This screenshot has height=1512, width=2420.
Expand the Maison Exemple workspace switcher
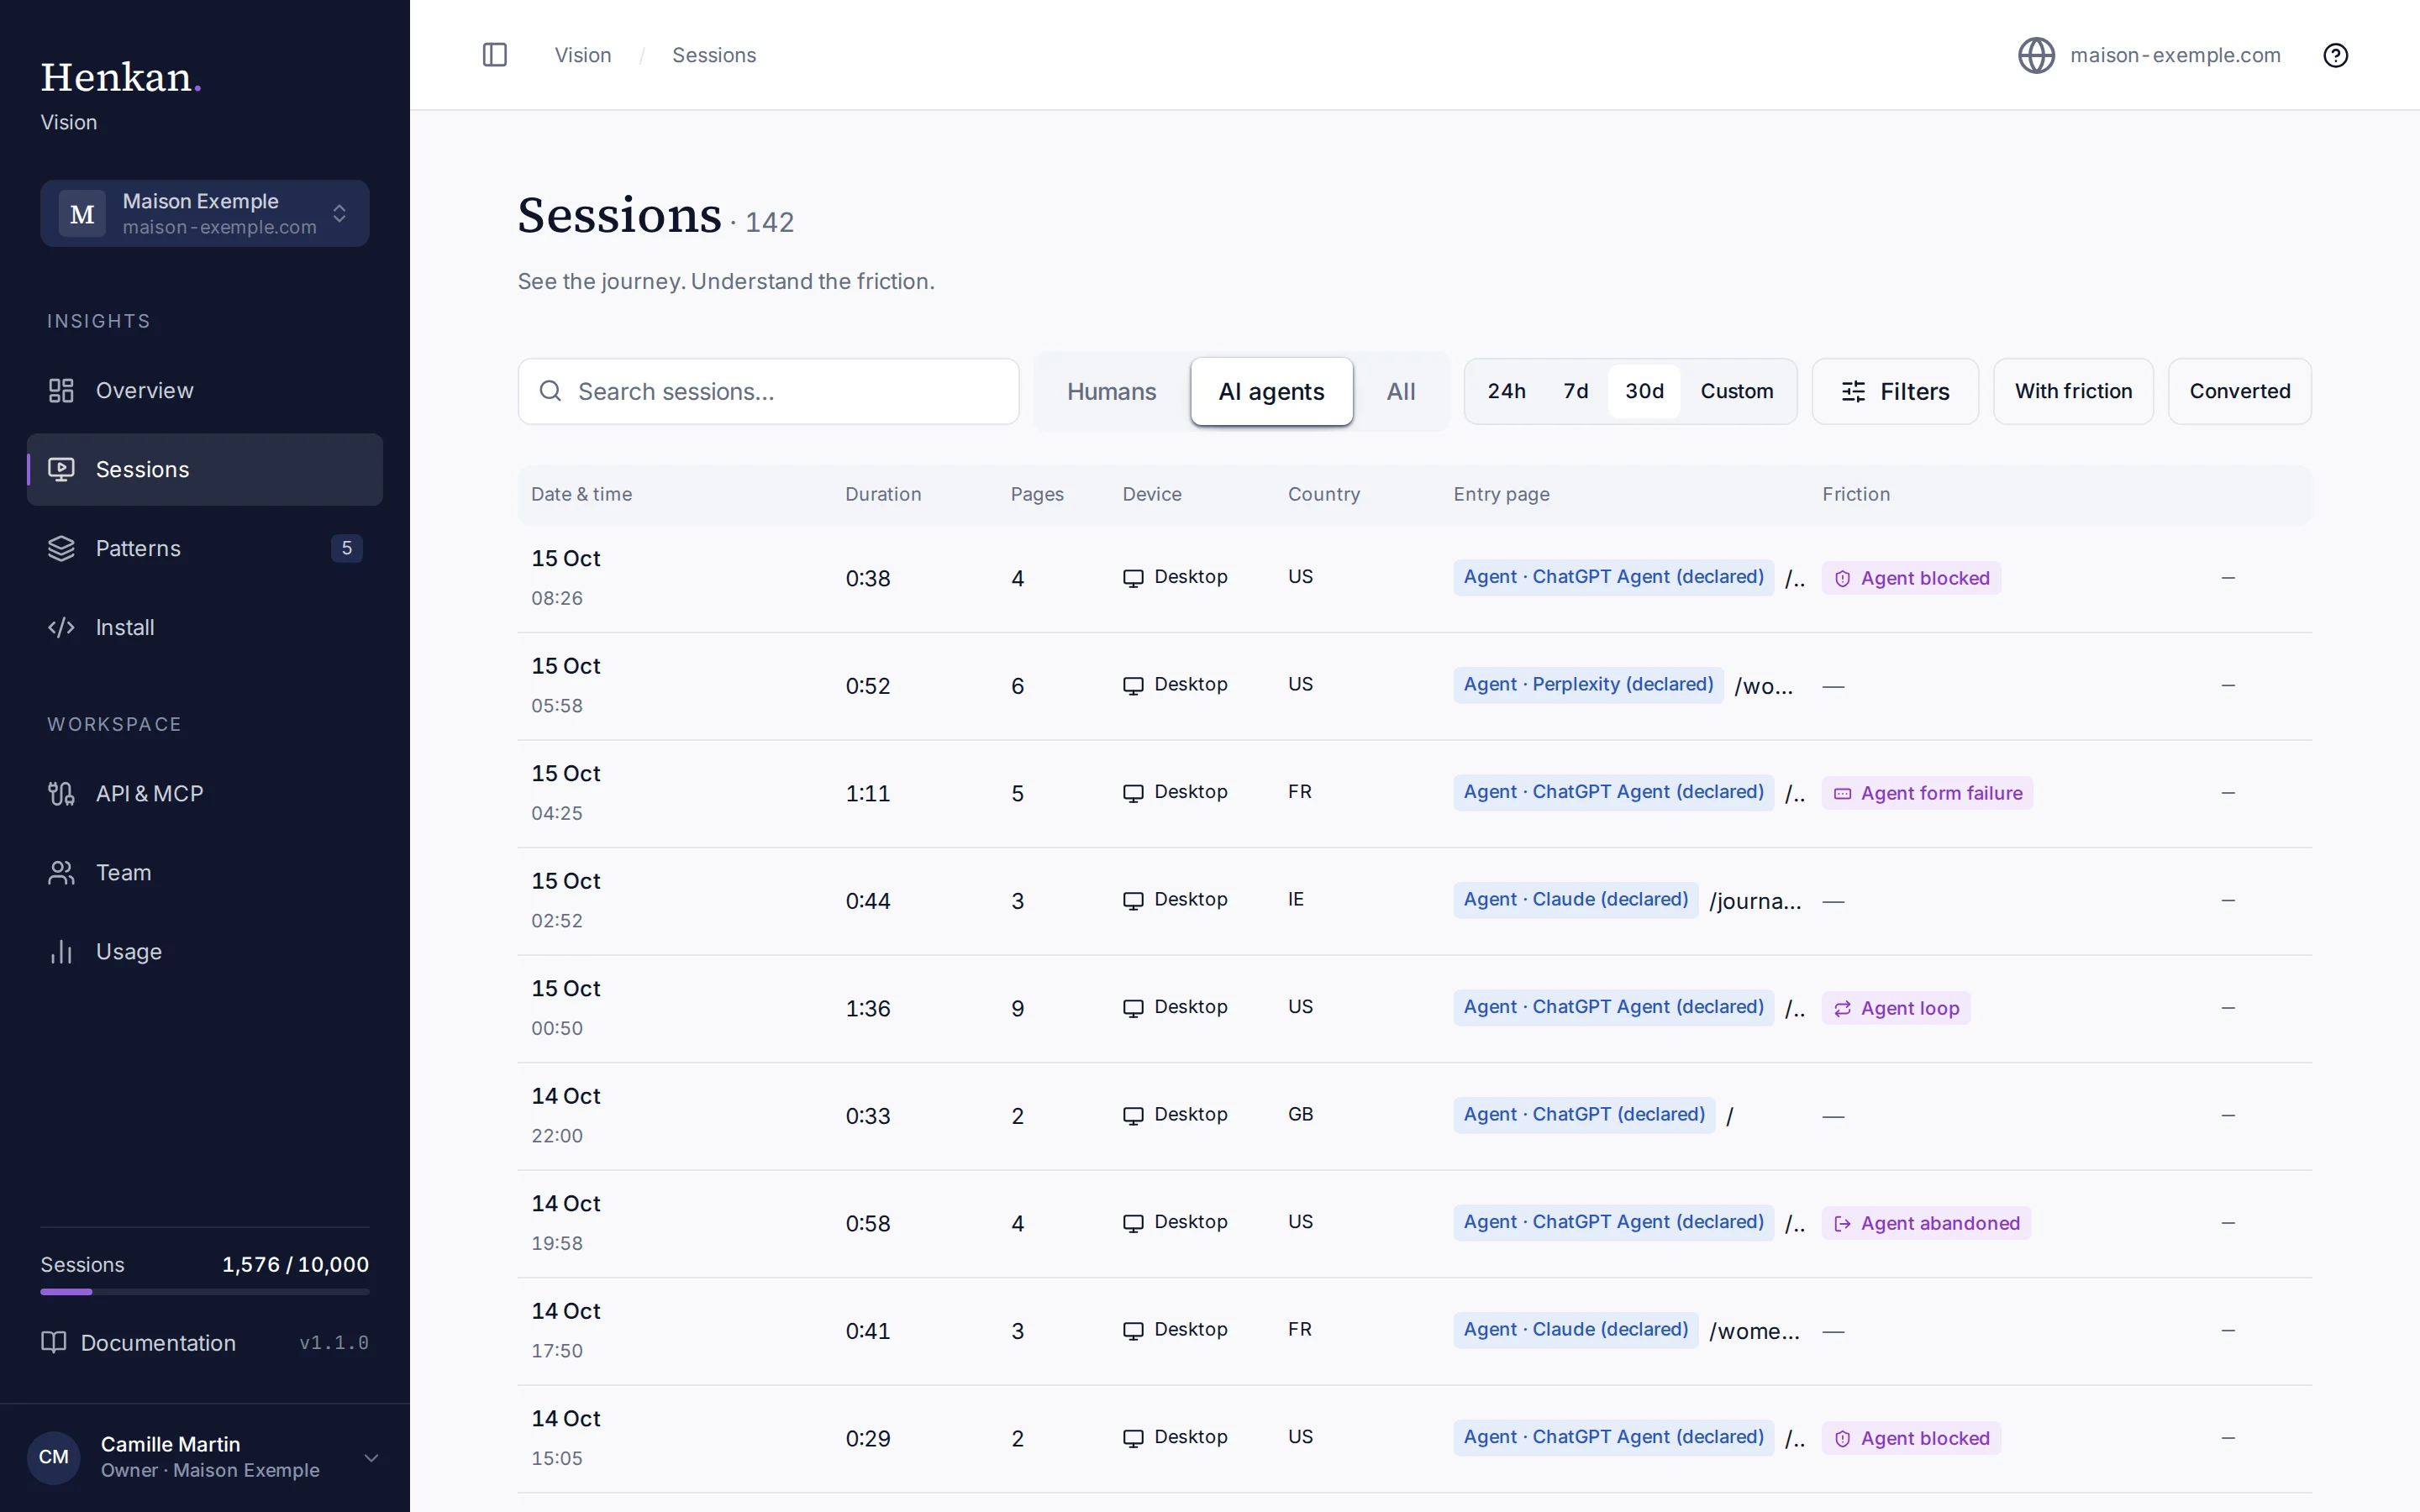click(205, 213)
